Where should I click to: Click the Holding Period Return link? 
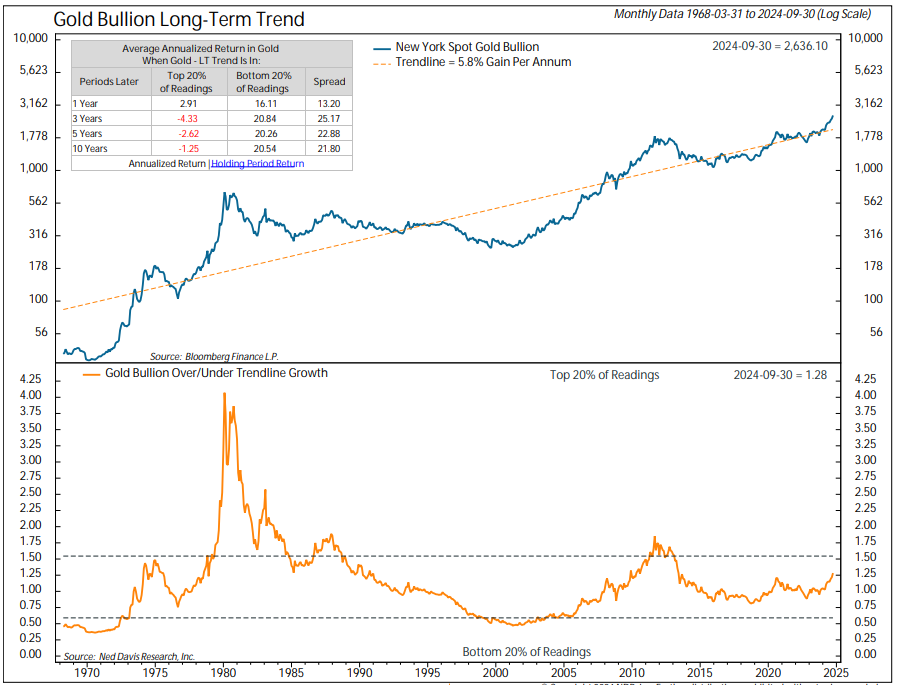pyautogui.click(x=258, y=163)
